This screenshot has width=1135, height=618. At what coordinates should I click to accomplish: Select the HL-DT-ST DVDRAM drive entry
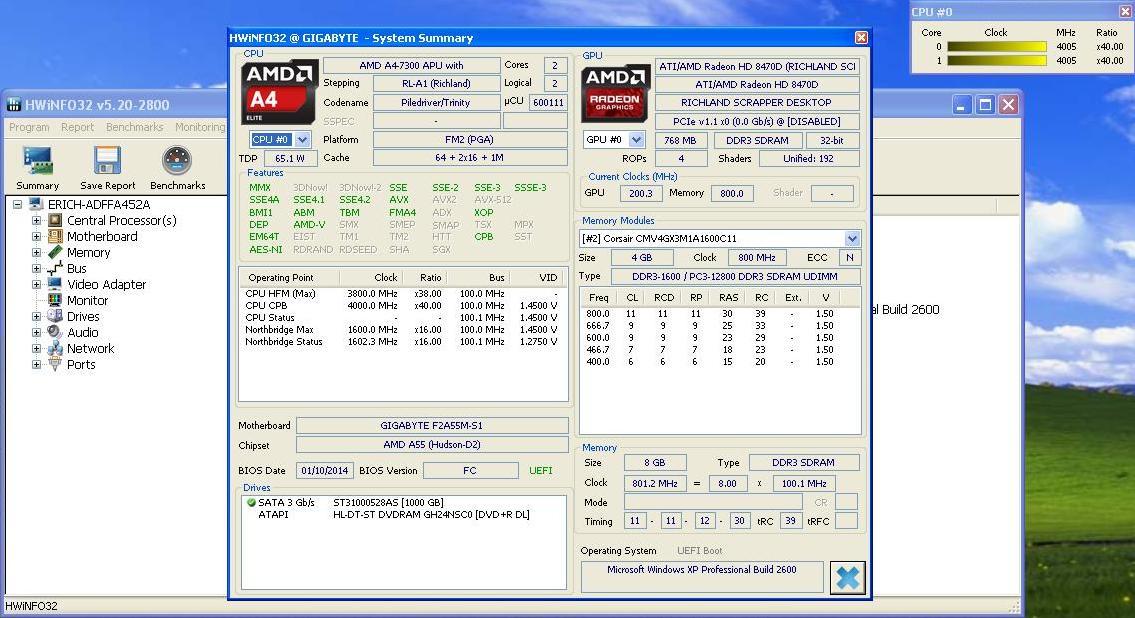coord(431,515)
